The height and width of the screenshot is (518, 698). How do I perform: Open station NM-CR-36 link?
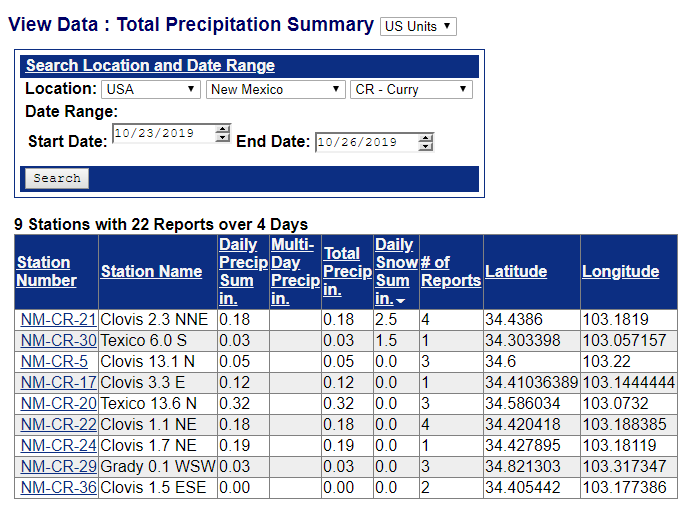coord(58,487)
